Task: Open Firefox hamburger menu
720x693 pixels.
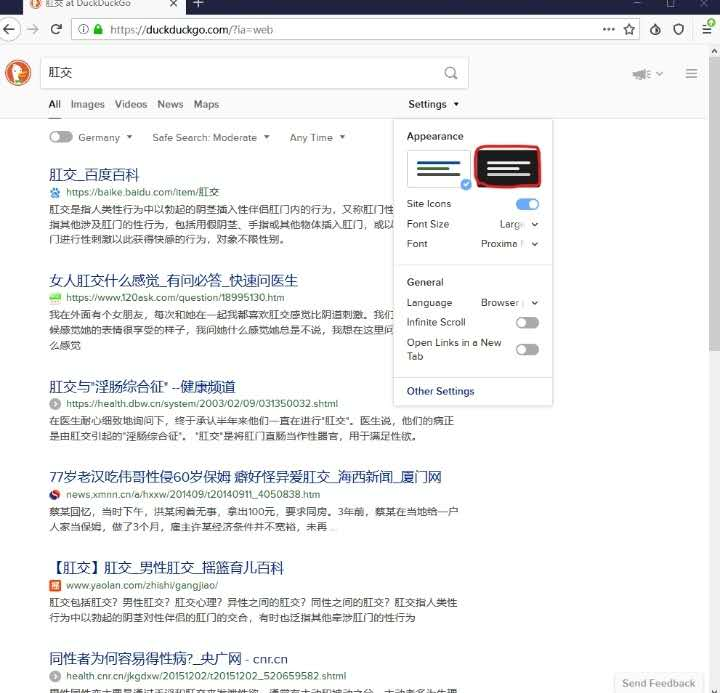Action: pyautogui.click(x=707, y=29)
